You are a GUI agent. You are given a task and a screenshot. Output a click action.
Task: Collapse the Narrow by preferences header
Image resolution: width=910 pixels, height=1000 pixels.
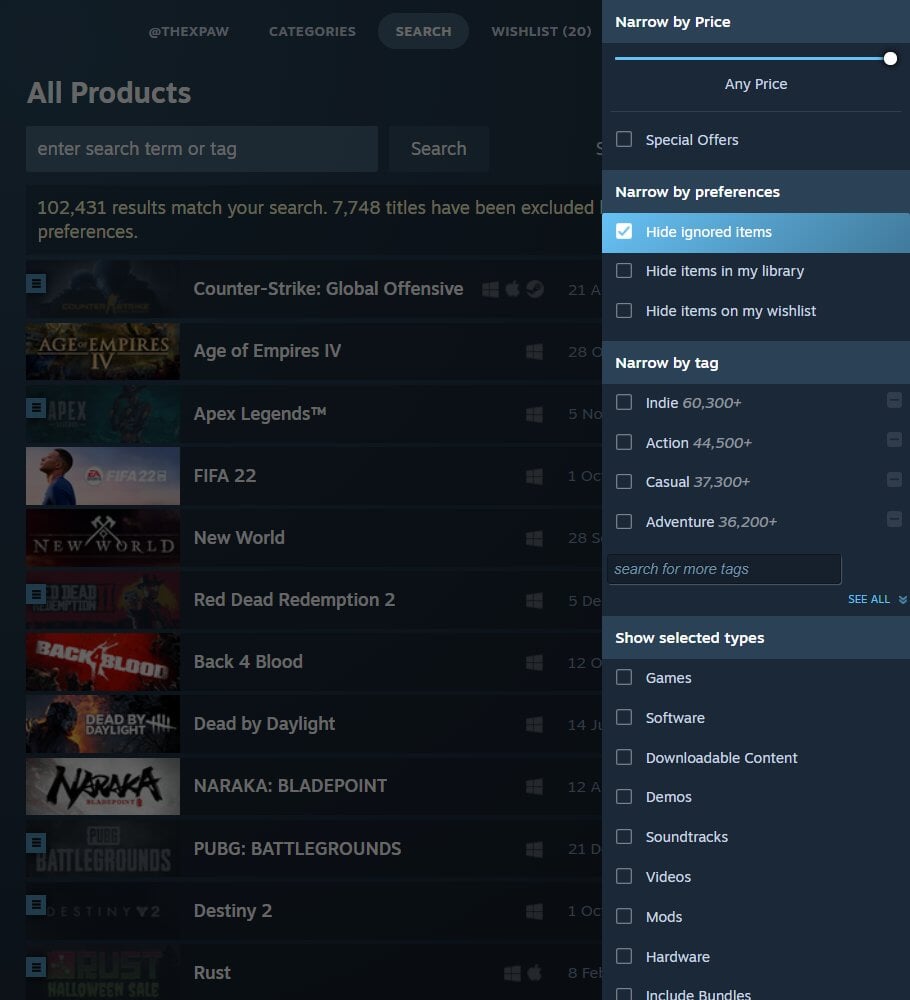[756, 191]
